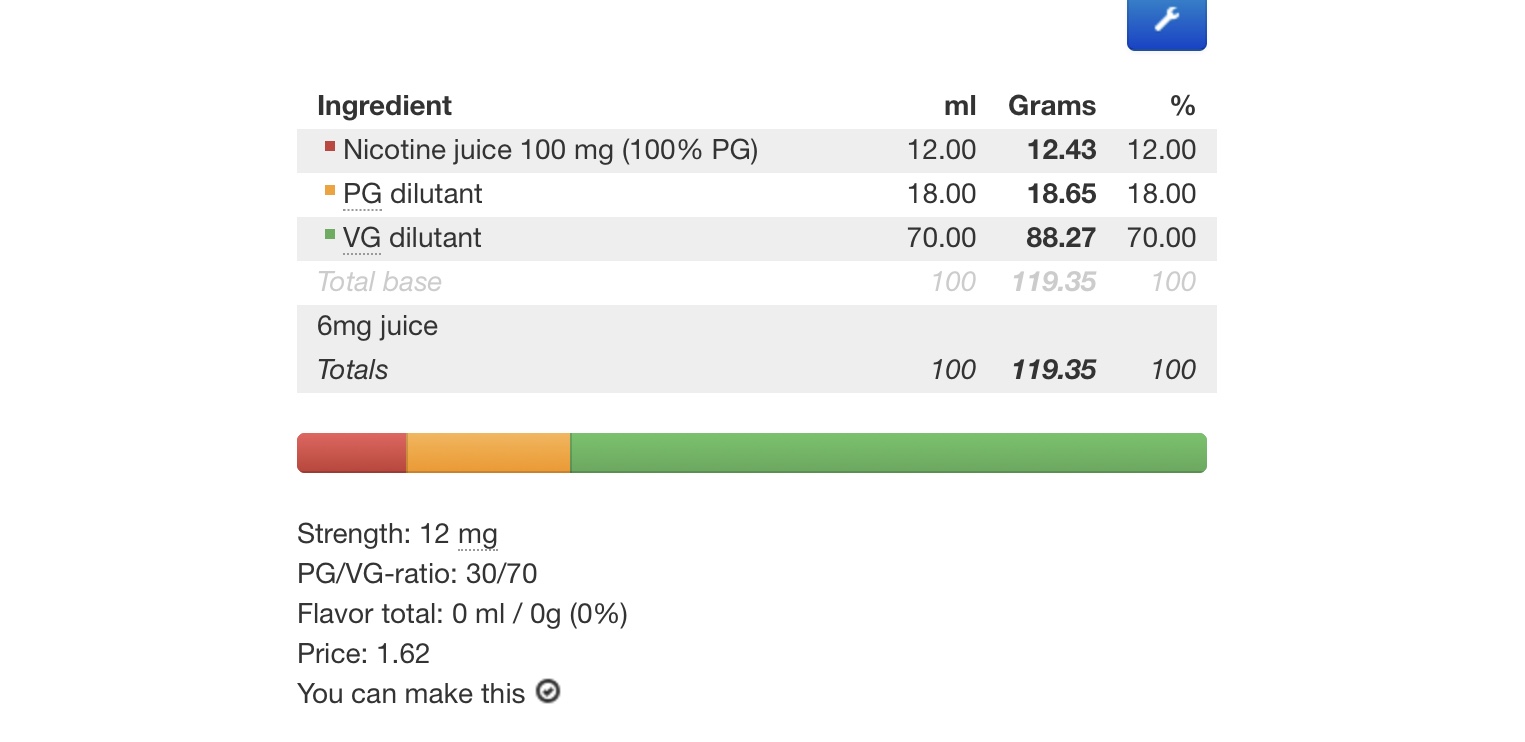
Task: Click the orange PG dilutant color marker
Action: tap(330, 191)
